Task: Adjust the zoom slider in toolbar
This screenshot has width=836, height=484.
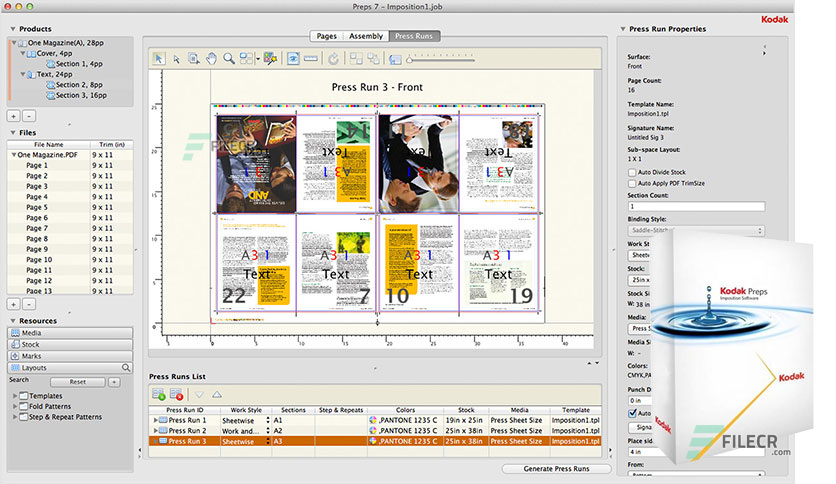Action: [x=411, y=60]
